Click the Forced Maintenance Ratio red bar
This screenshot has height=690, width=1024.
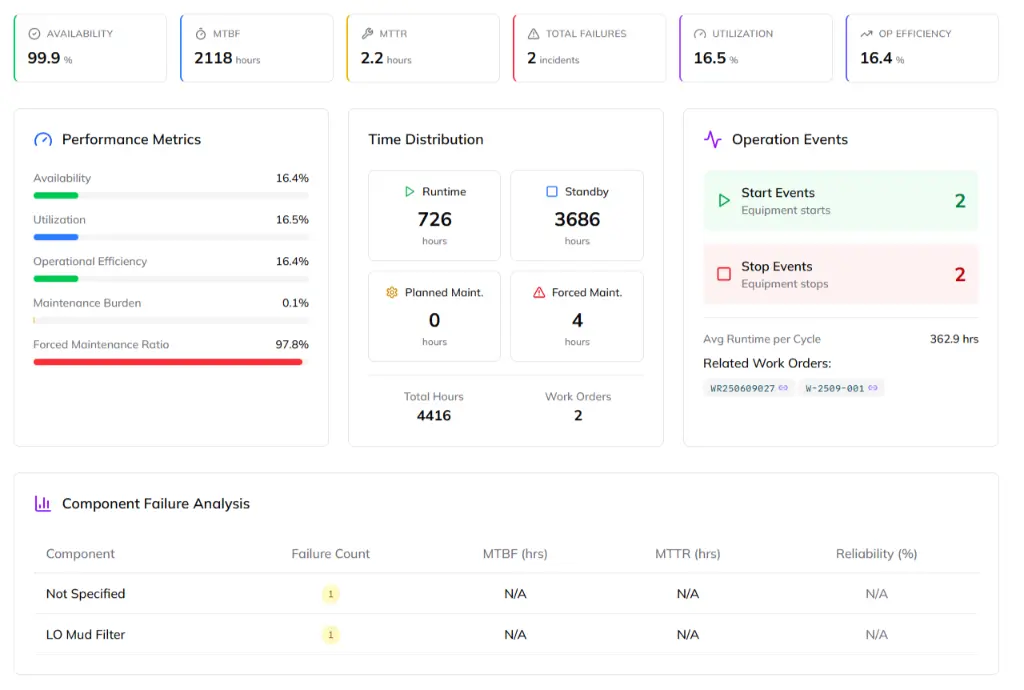171,362
